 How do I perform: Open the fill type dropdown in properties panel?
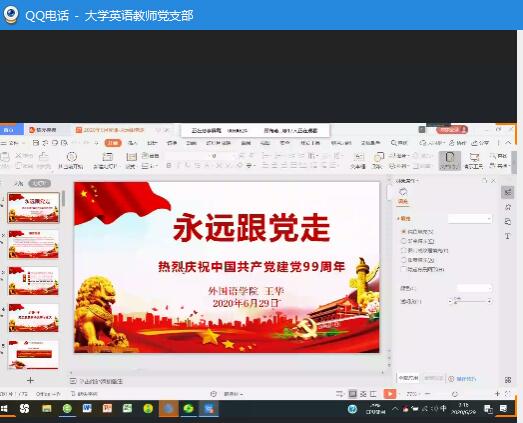(x=470, y=219)
